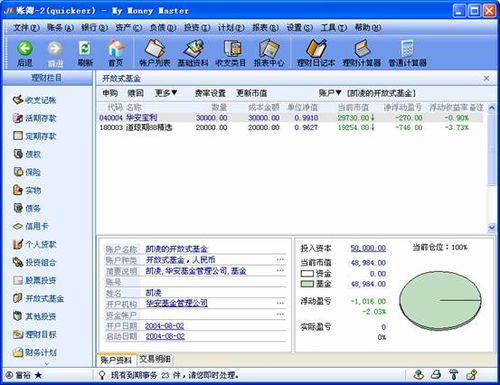Select 债权 in the sidebar
Screen dimensions: 500x385
point(27,154)
